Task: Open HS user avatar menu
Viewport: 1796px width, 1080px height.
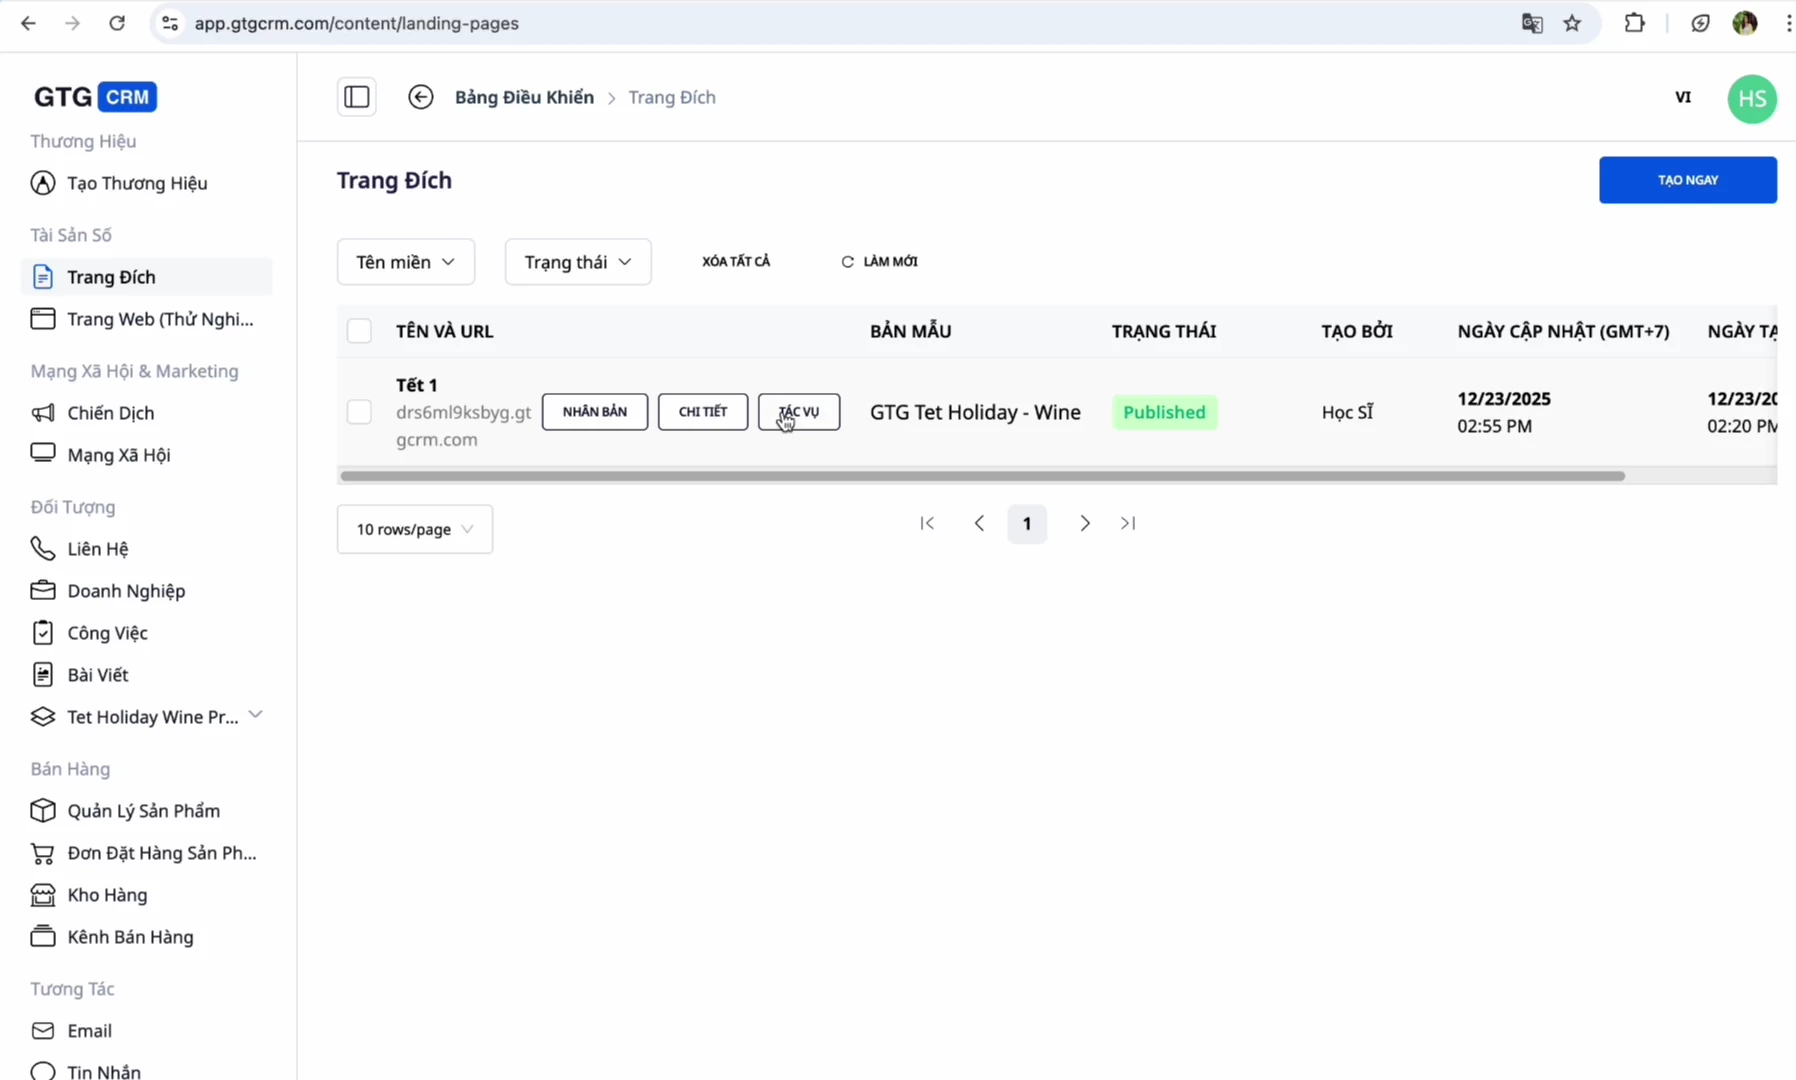Action: point(1751,99)
